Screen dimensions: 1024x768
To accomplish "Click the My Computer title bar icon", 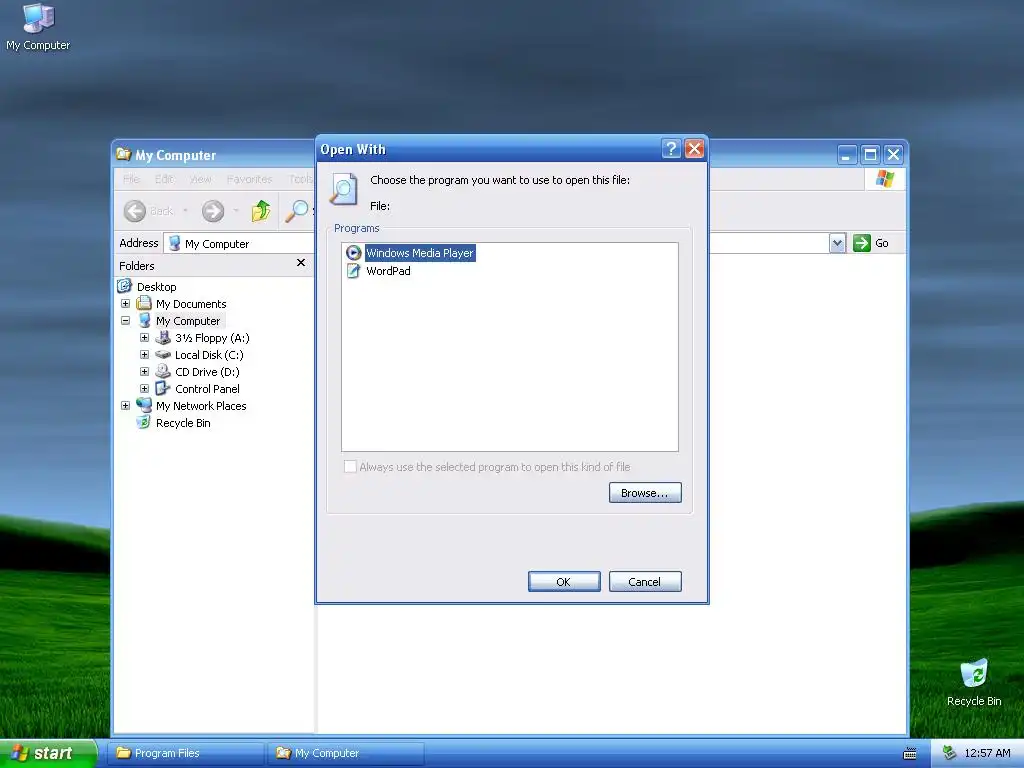I will point(123,154).
